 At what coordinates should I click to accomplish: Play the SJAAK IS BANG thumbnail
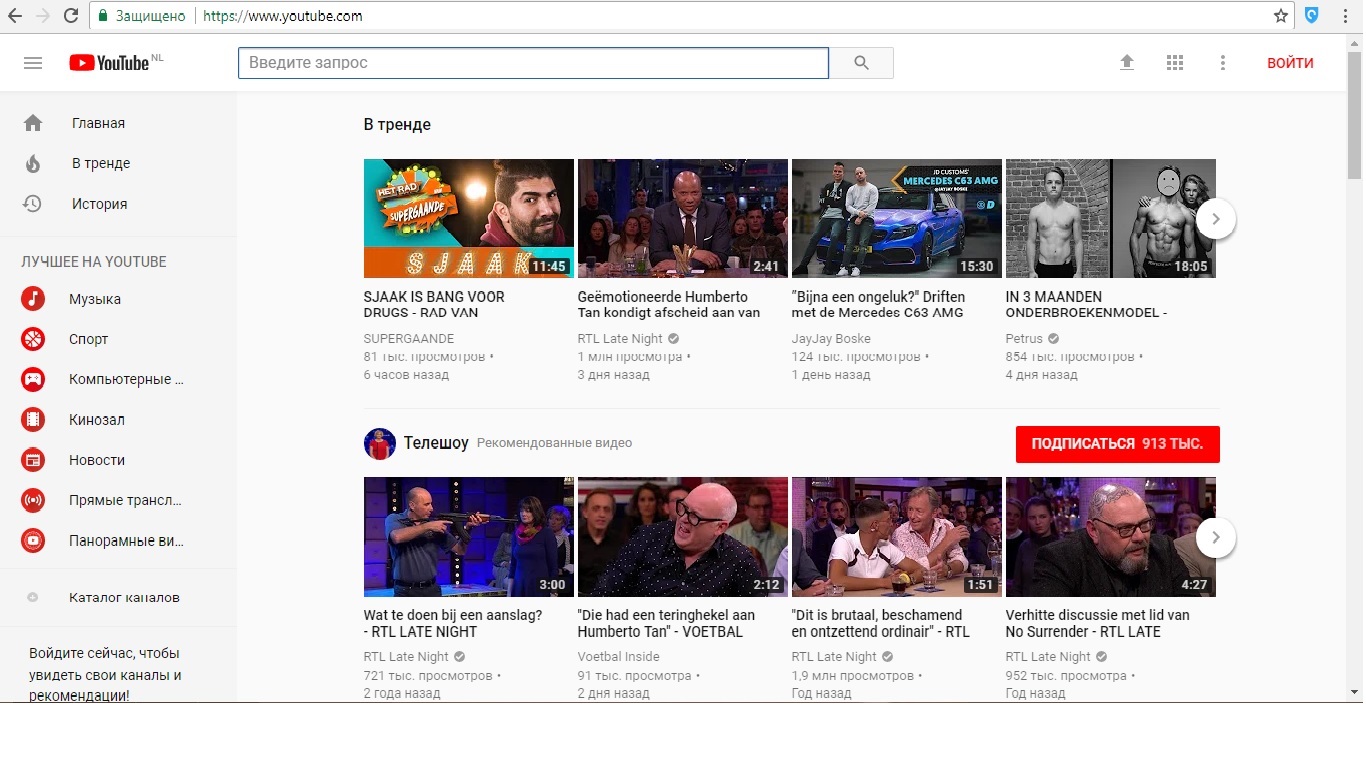(468, 218)
